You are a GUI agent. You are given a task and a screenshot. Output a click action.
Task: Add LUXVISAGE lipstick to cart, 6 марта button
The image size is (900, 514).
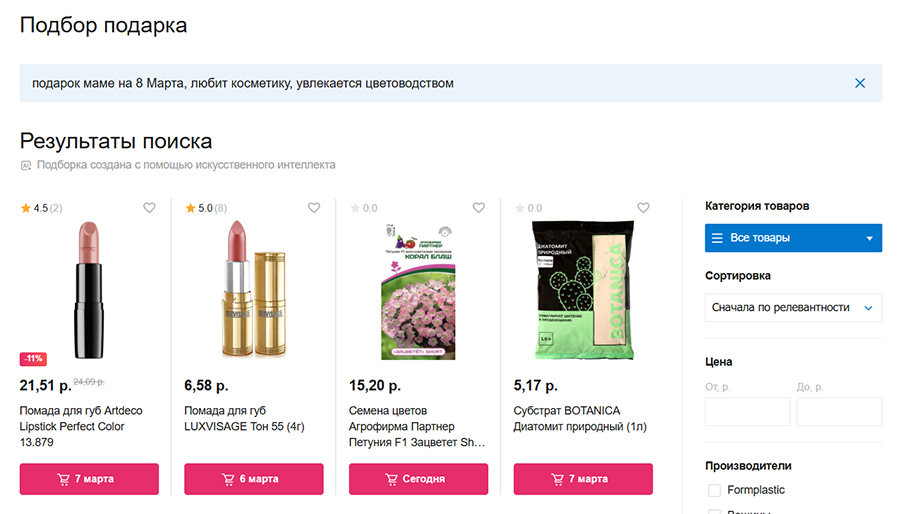254,479
